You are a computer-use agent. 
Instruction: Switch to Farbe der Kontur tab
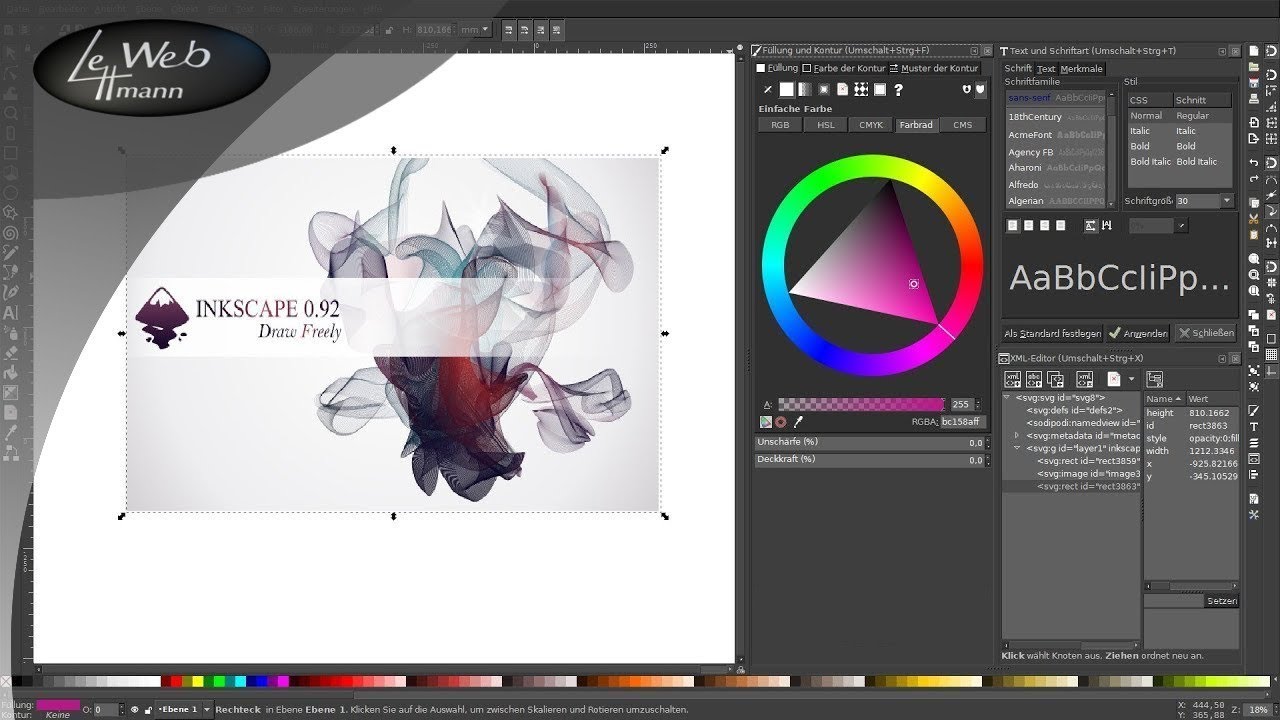coord(844,68)
